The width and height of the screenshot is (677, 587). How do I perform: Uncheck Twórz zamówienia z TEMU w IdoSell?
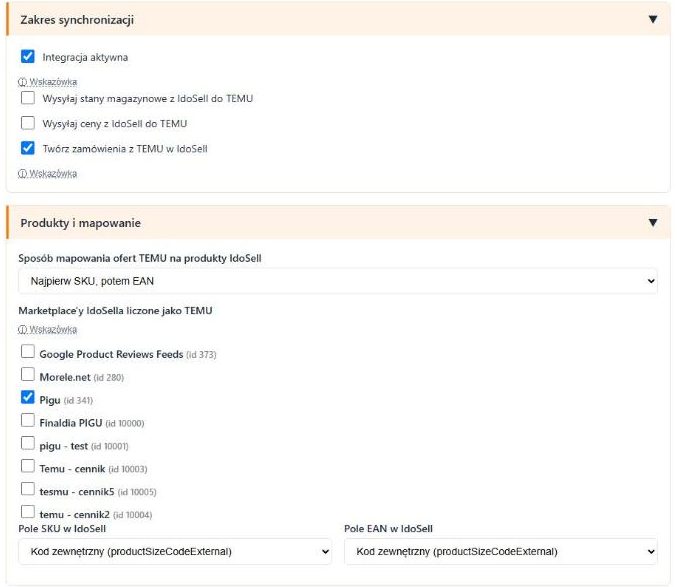coord(28,148)
